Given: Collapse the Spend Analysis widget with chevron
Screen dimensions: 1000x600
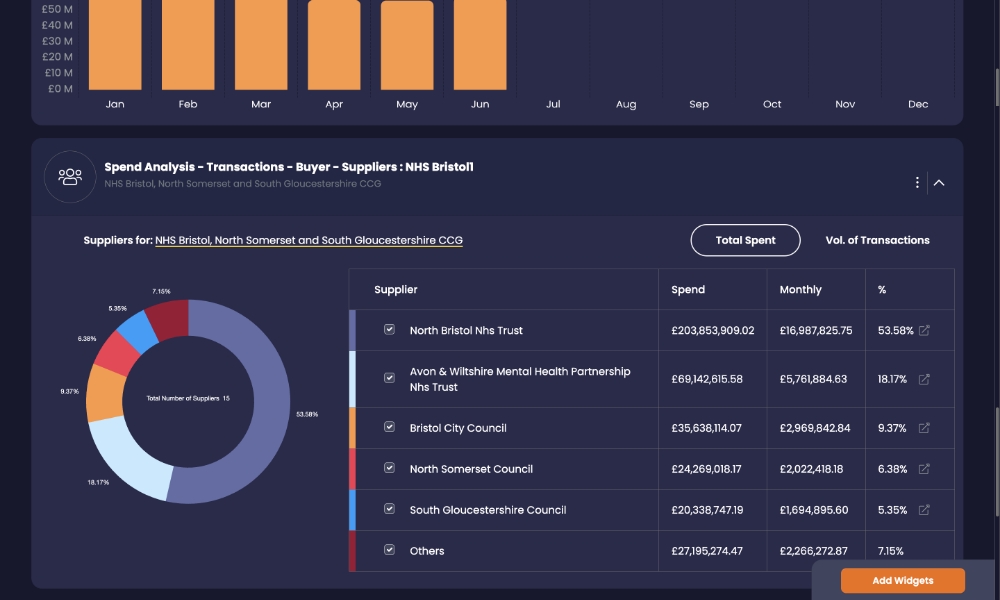Looking at the screenshot, I should point(939,183).
